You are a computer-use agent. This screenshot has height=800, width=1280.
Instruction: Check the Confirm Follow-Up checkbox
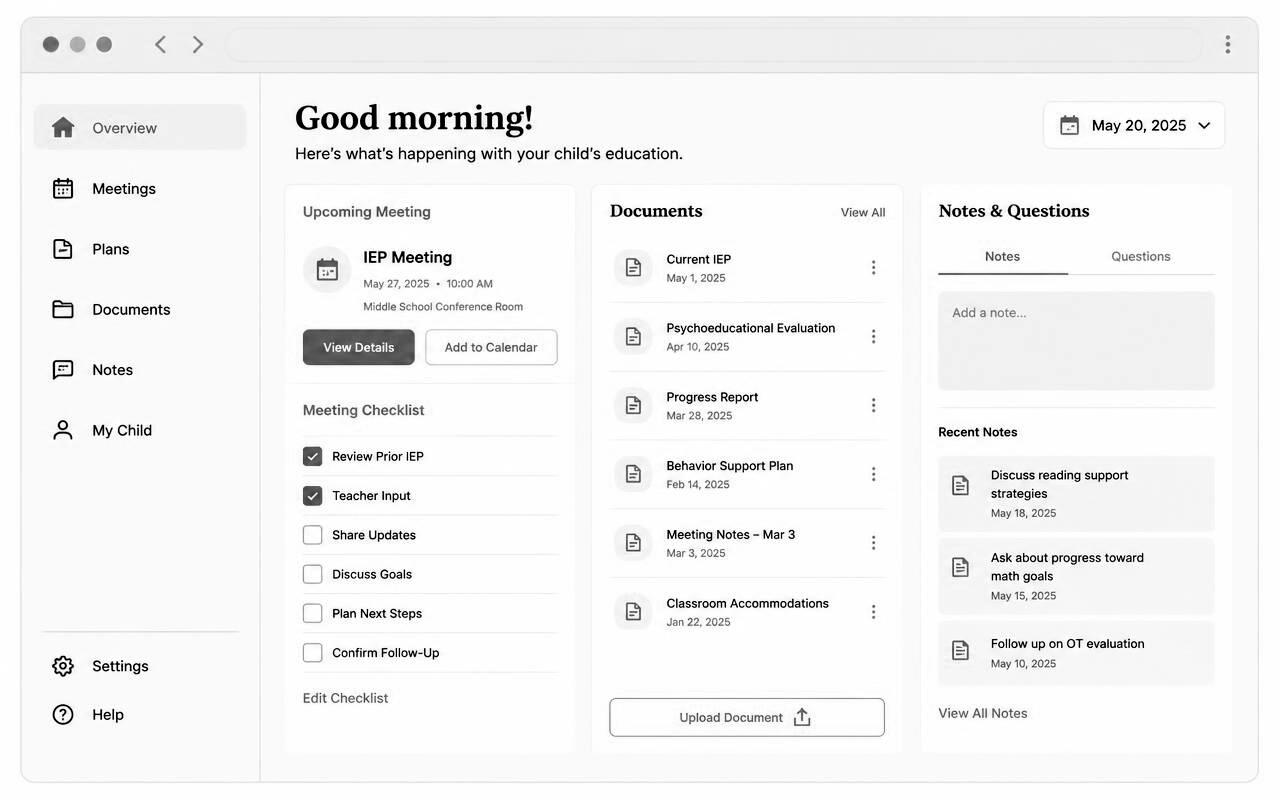tap(313, 653)
